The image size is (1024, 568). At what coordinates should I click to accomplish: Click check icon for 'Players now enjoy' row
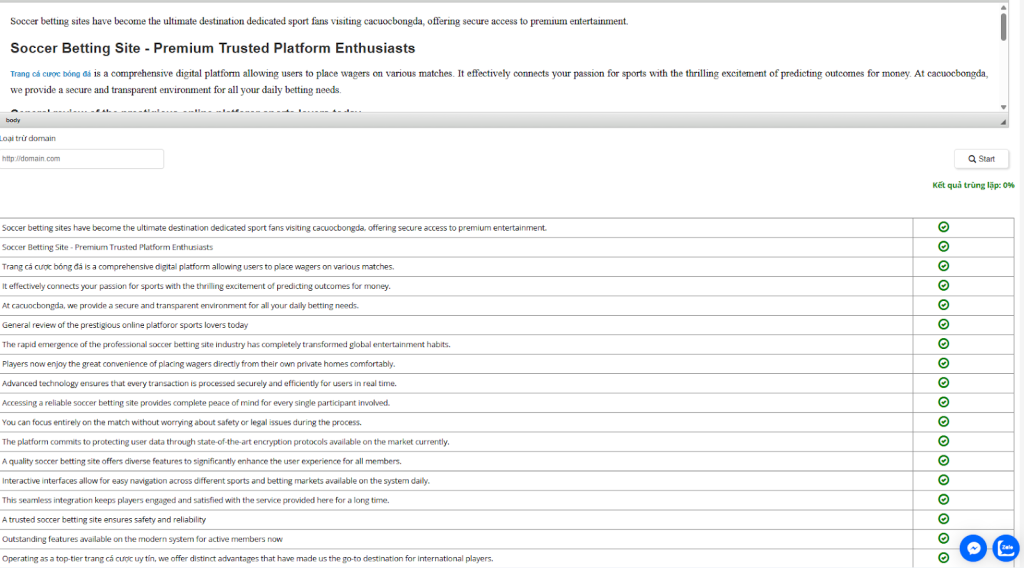(943, 363)
